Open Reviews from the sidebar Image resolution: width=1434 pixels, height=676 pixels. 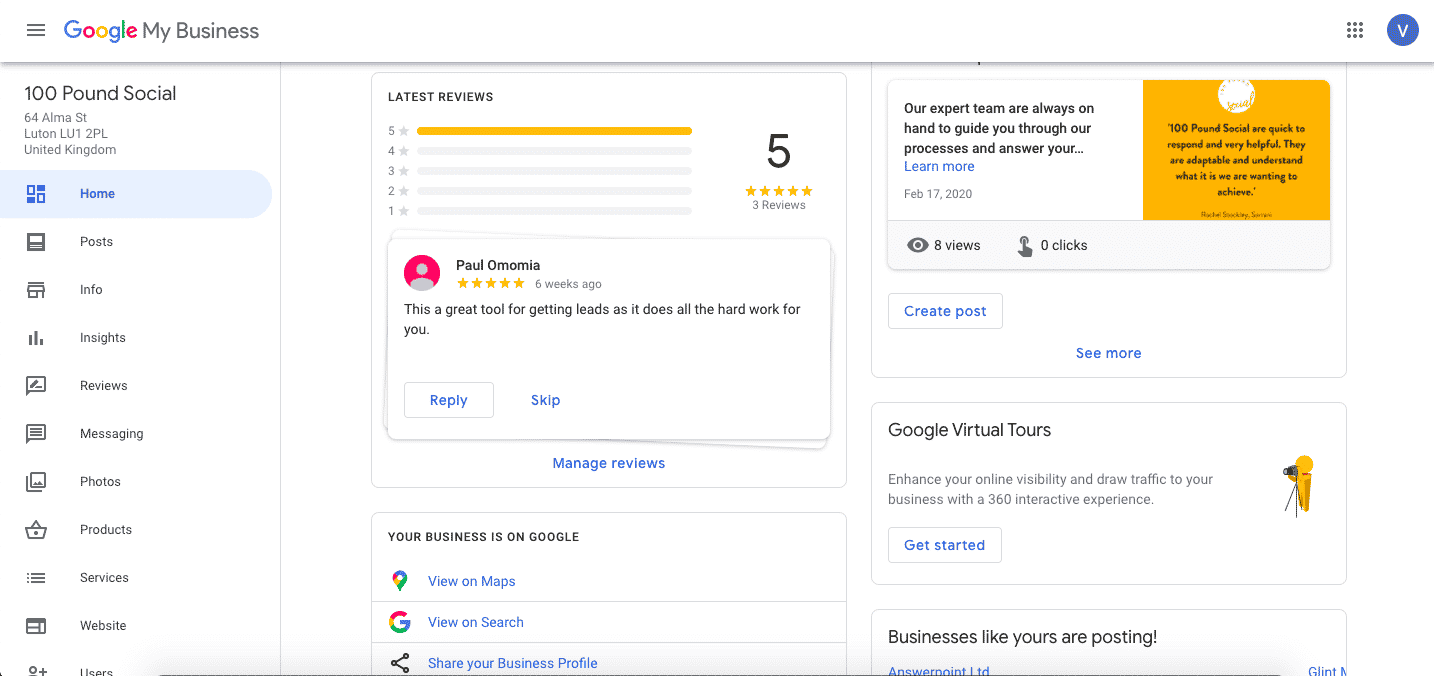136,386
